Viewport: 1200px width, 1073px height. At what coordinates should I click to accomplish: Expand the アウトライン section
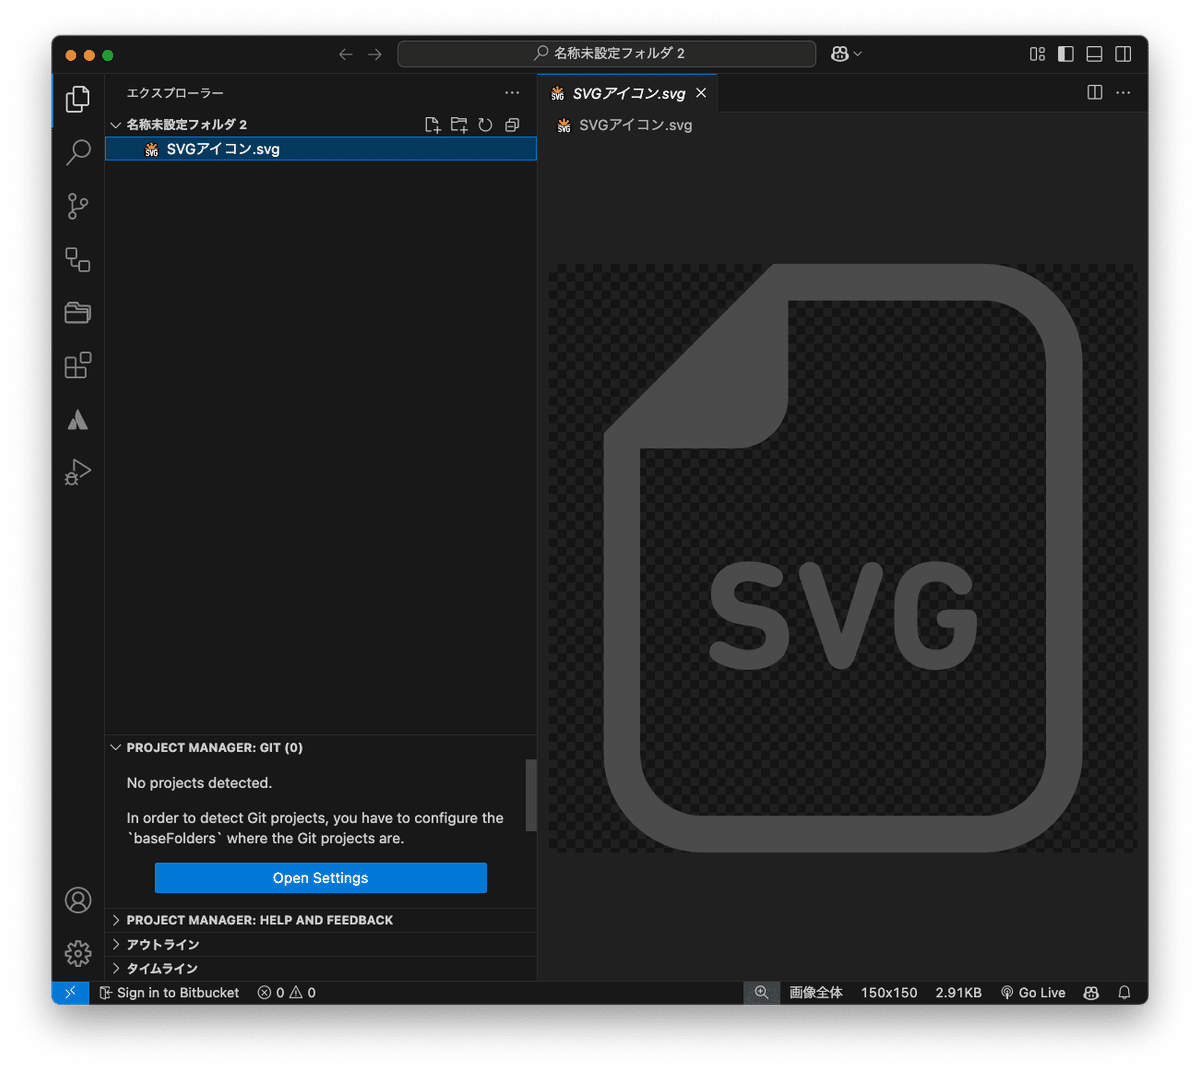point(160,944)
